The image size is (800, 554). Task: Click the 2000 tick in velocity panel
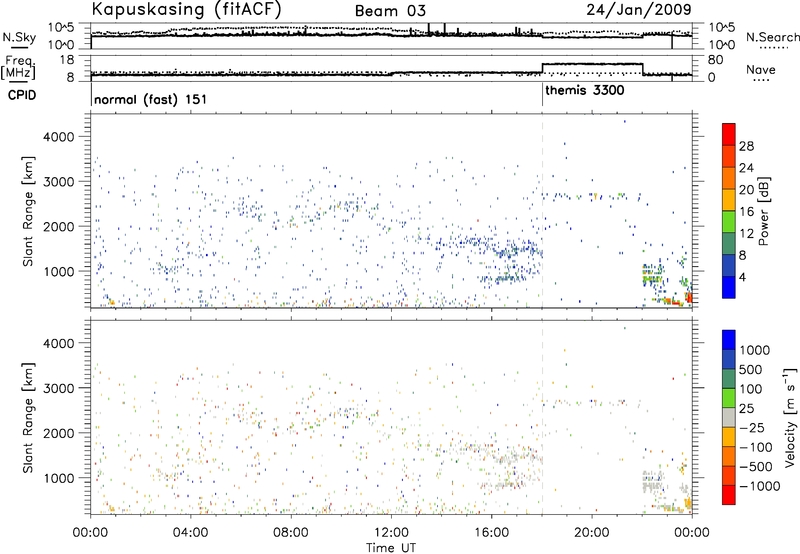coord(58,433)
